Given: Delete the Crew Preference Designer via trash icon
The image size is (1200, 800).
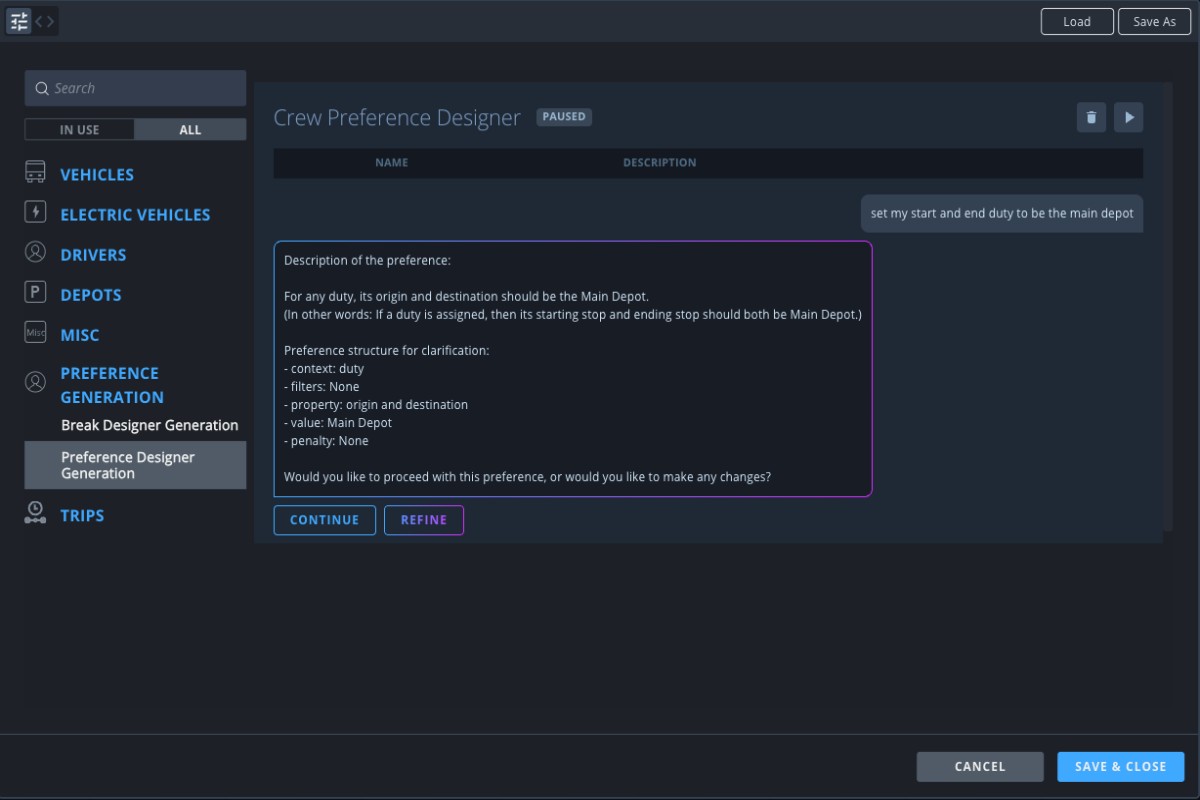Looking at the screenshot, I should (x=1090, y=117).
